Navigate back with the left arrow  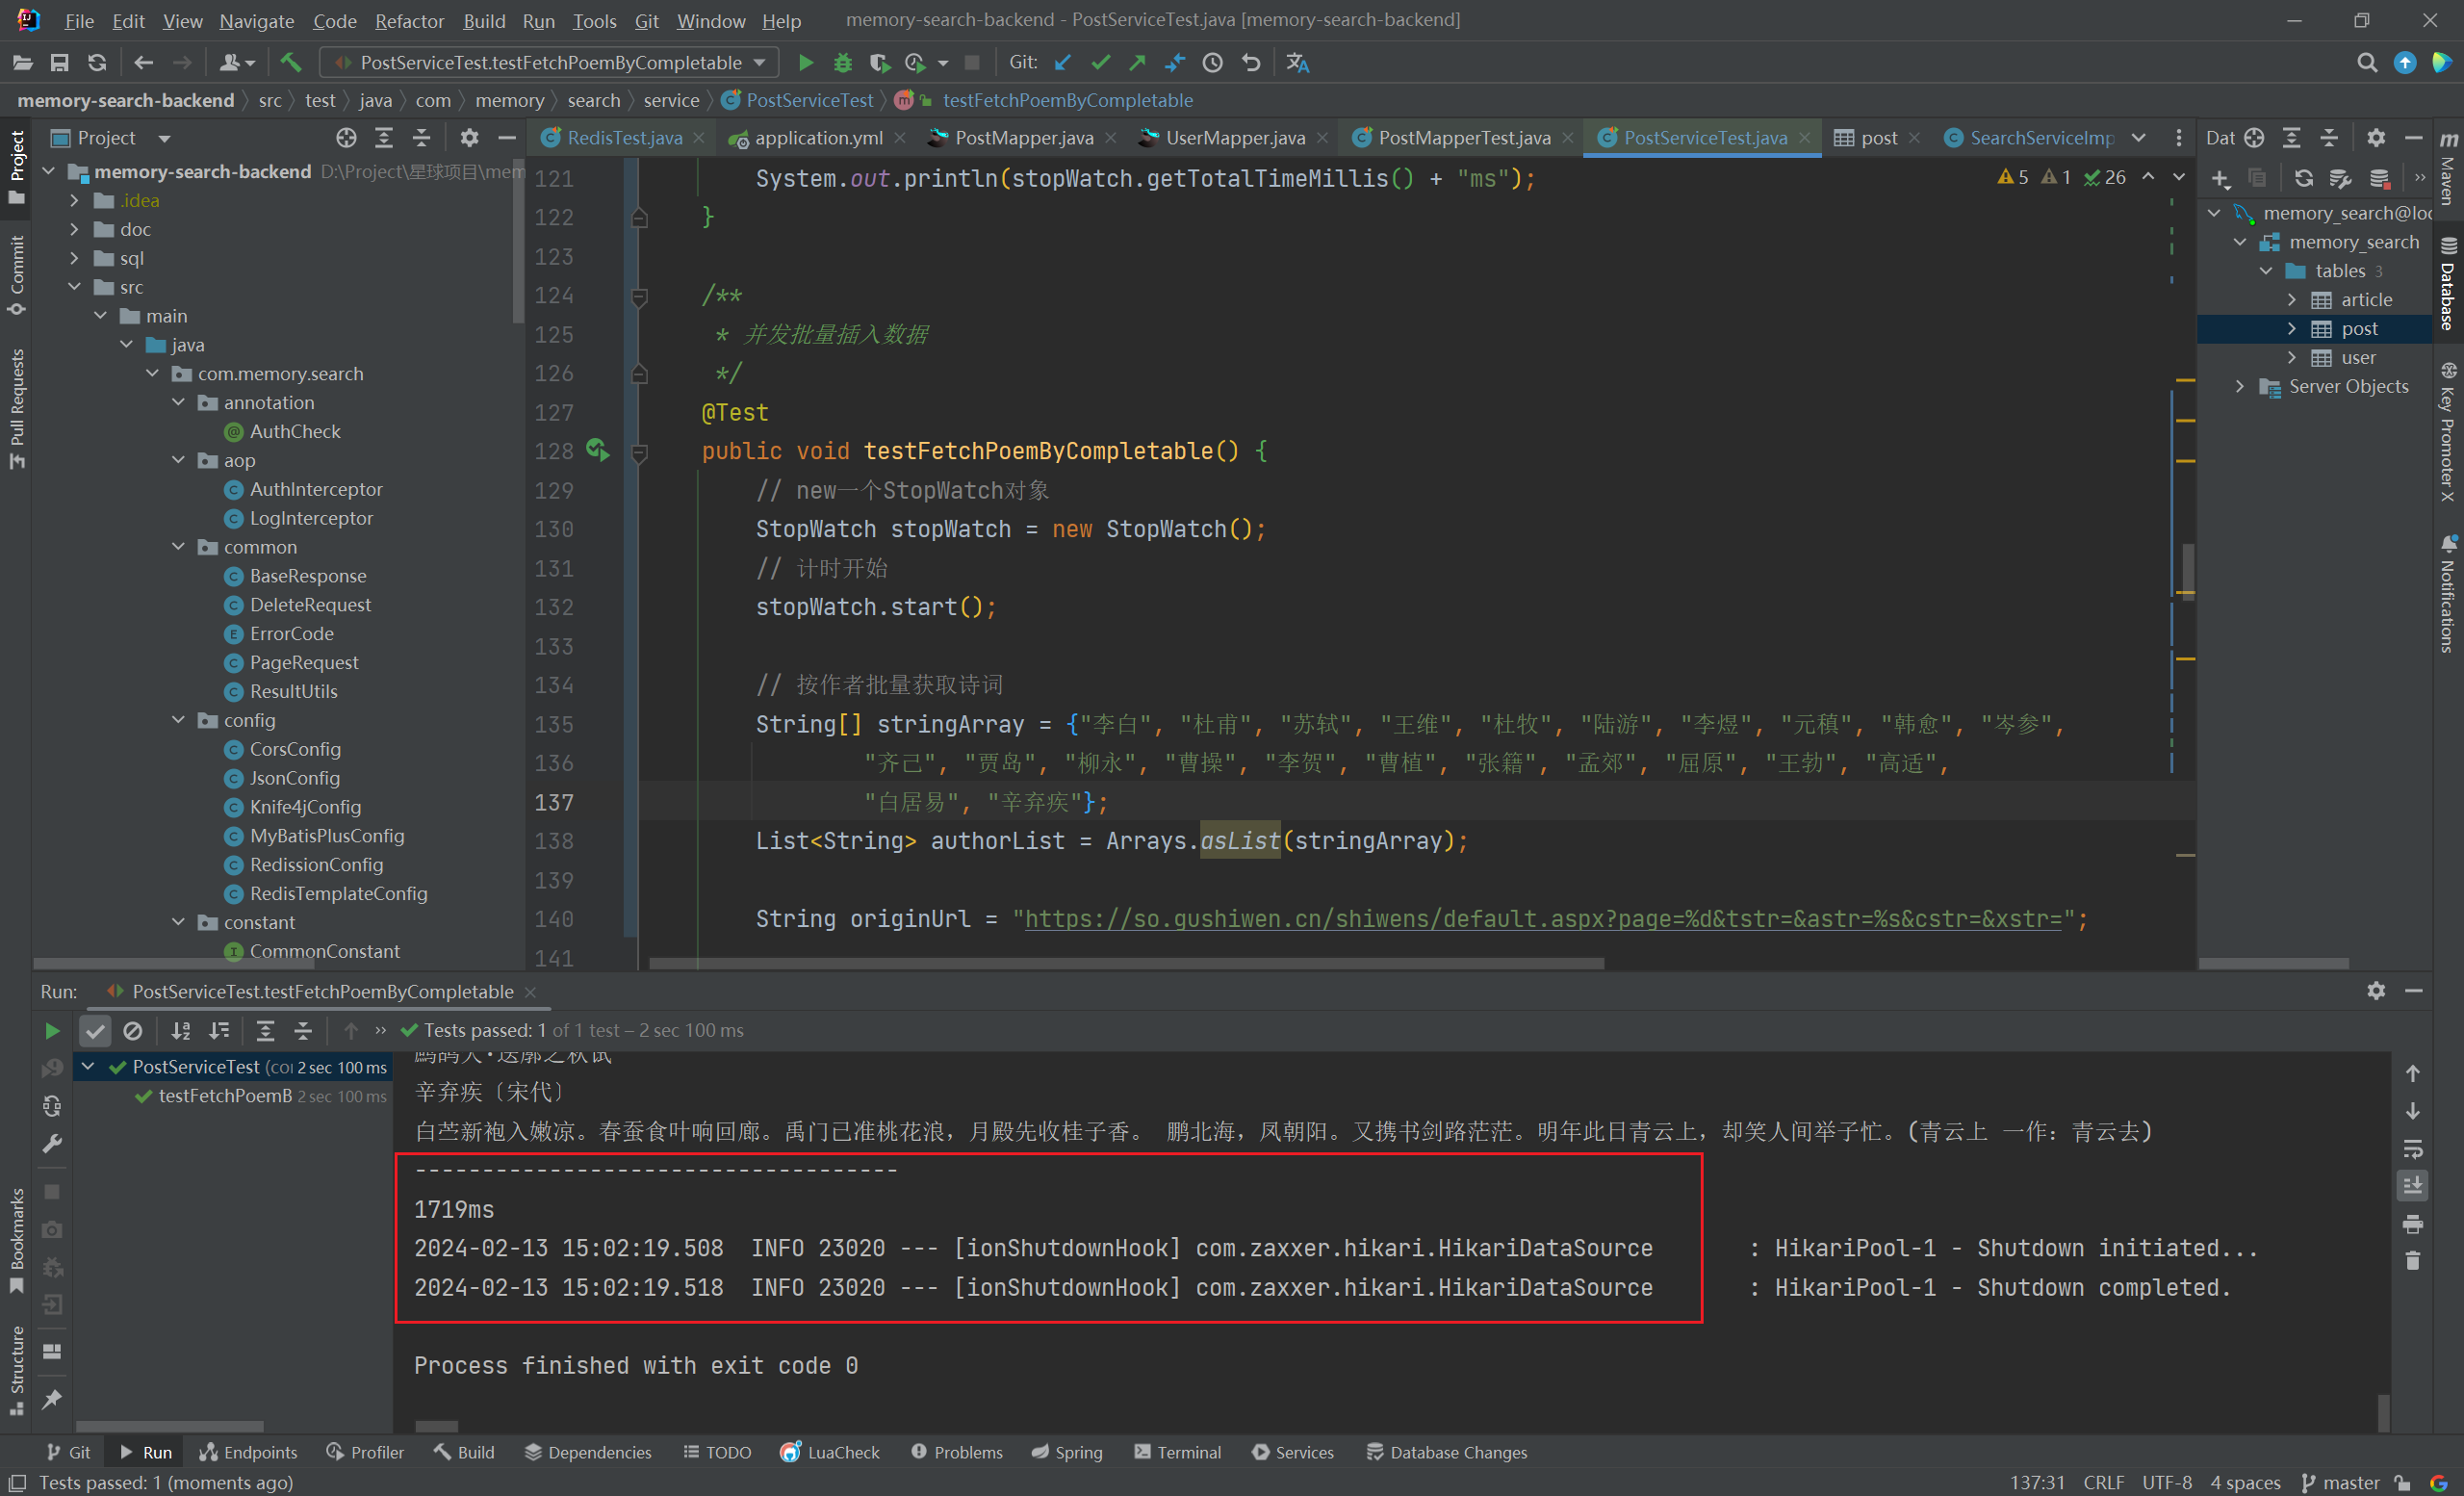144,63
